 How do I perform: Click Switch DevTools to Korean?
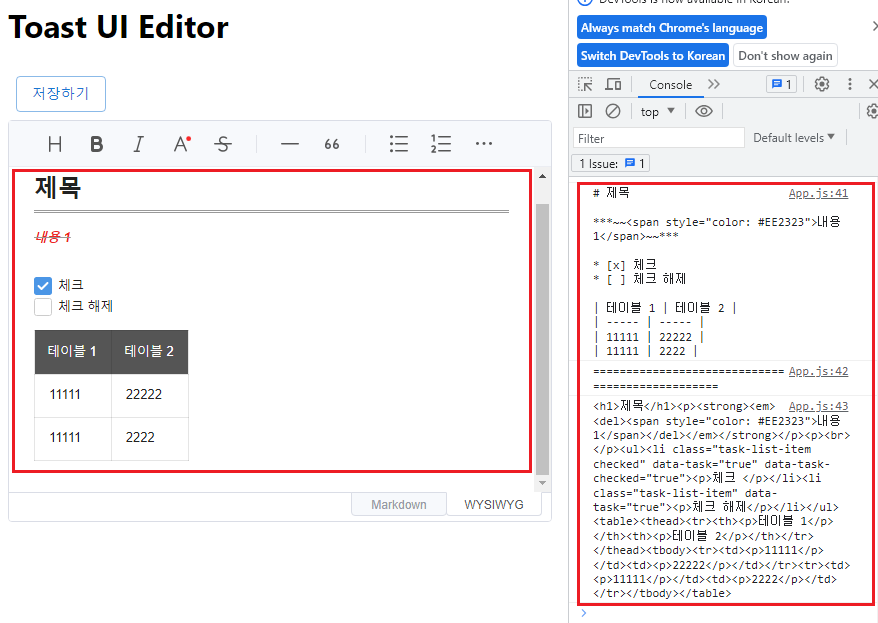point(653,55)
